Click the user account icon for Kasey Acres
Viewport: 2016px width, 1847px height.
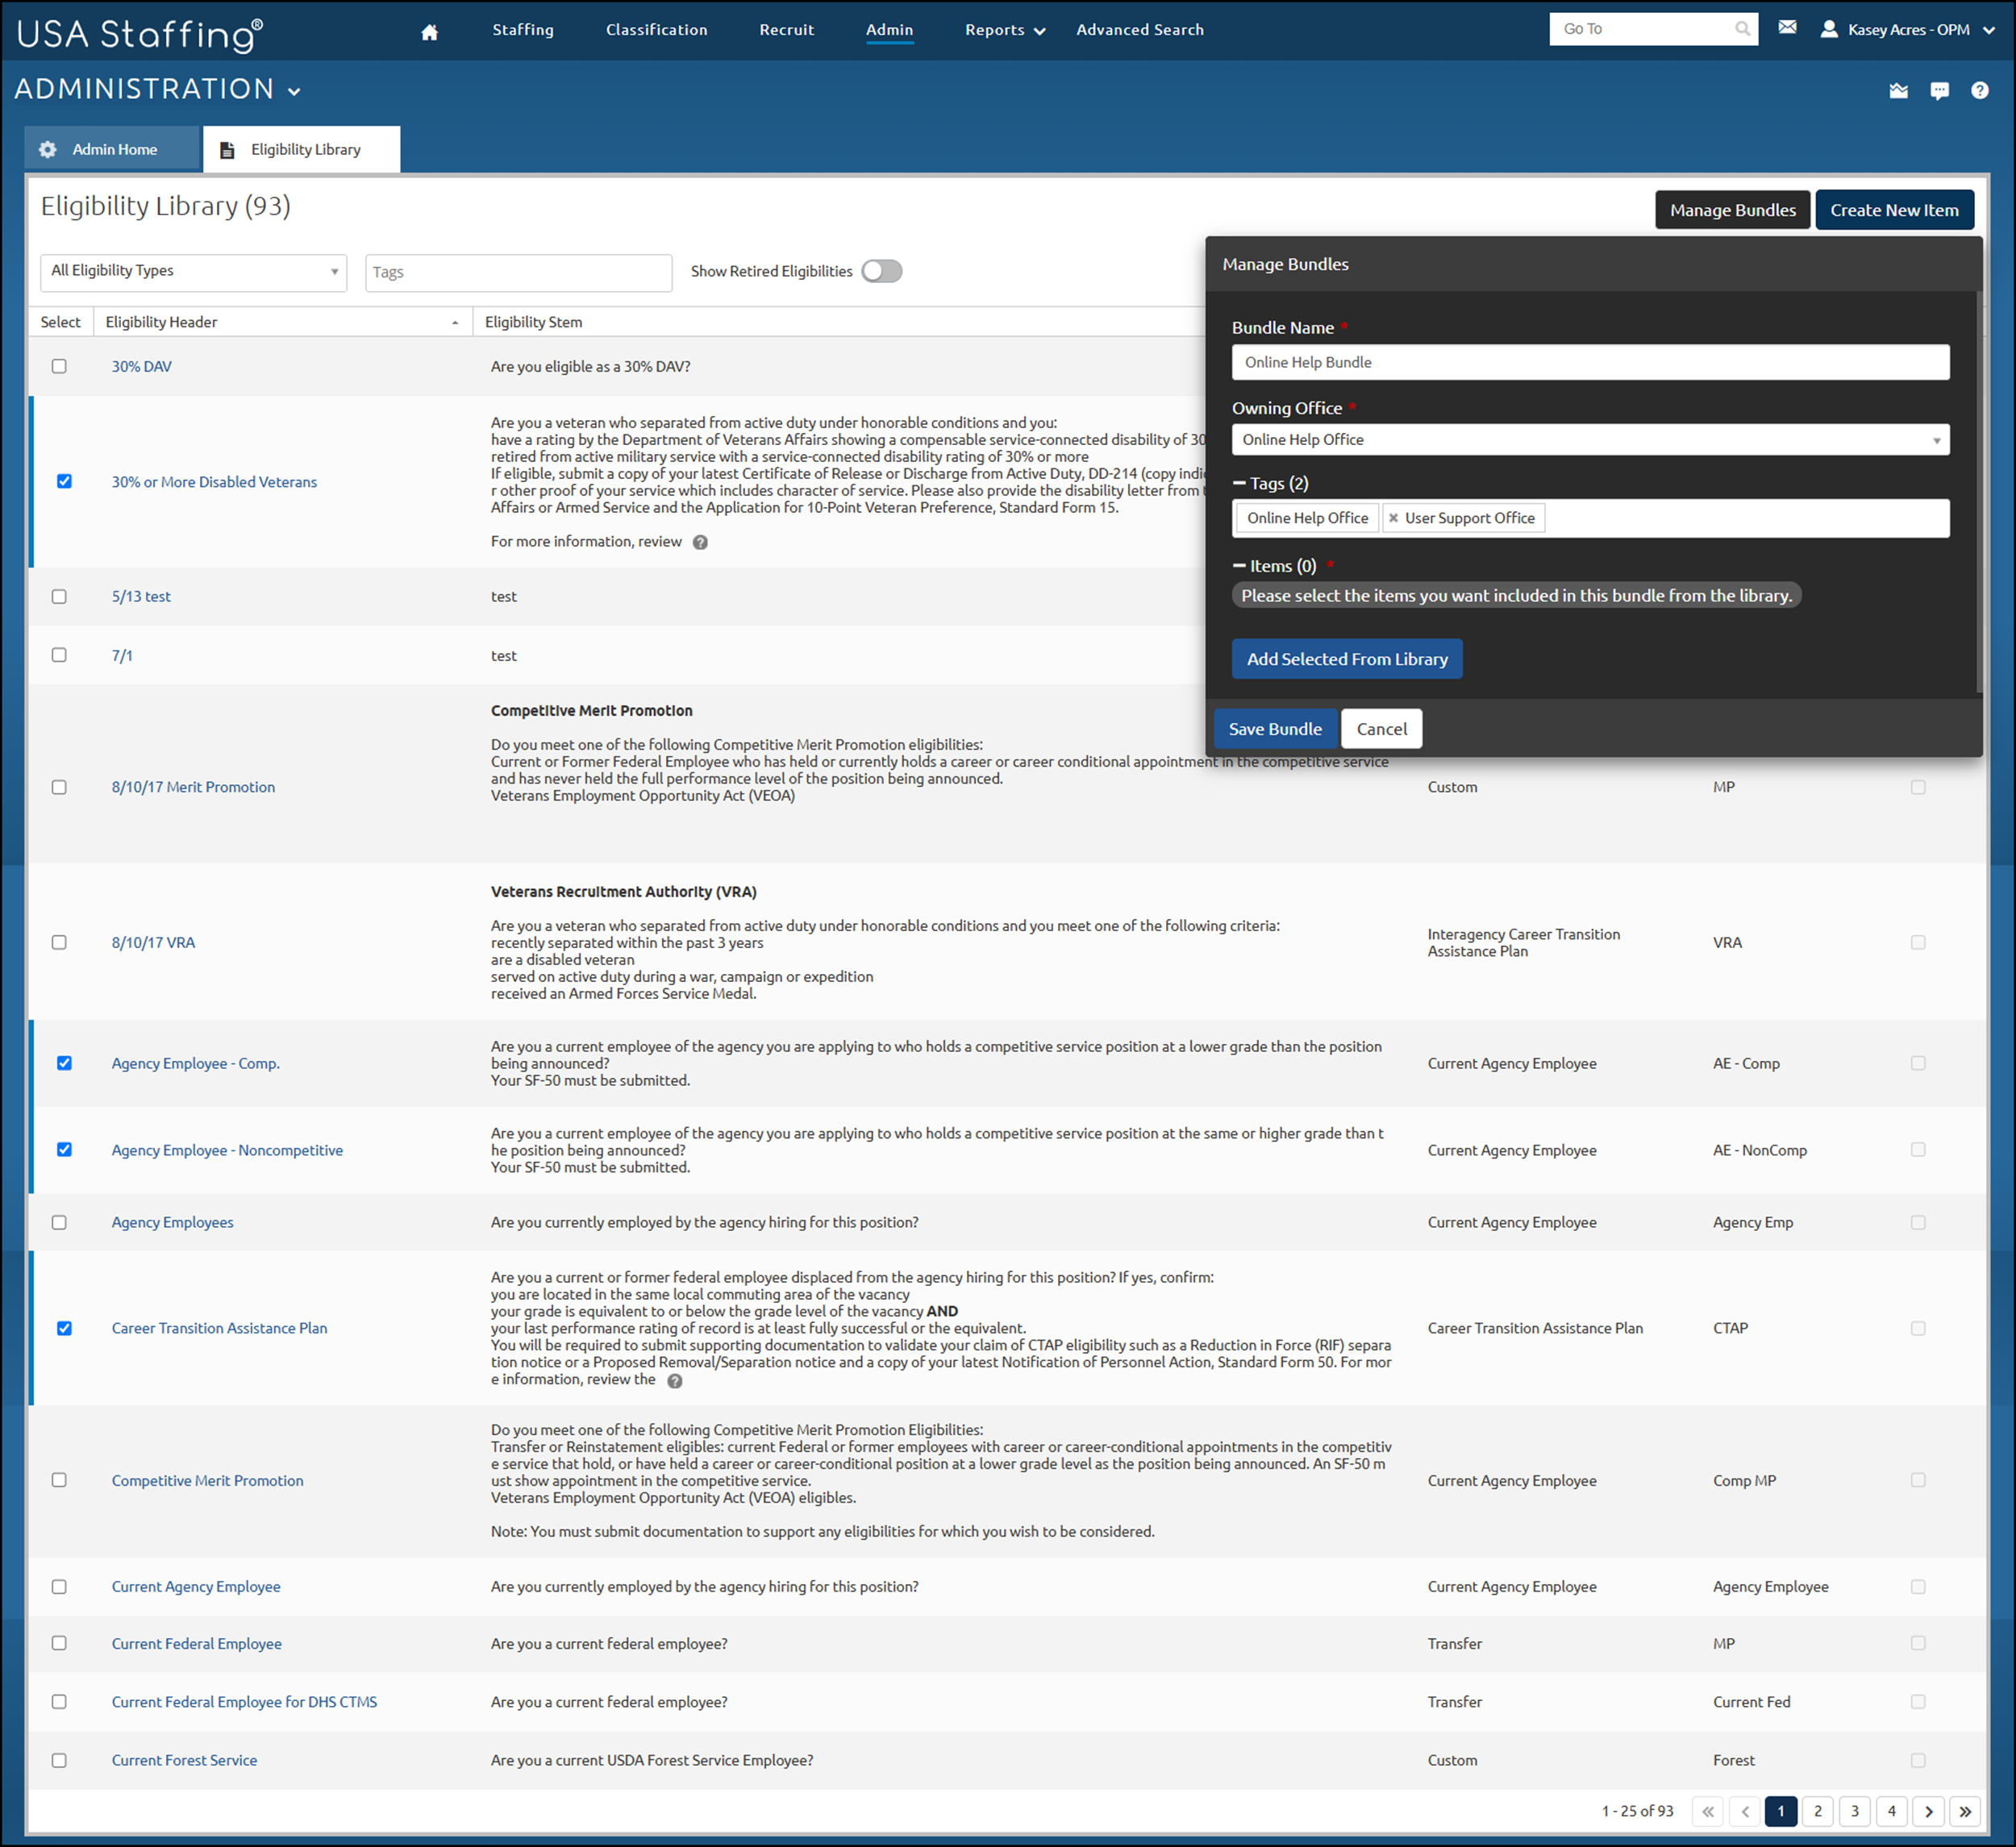click(1830, 29)
